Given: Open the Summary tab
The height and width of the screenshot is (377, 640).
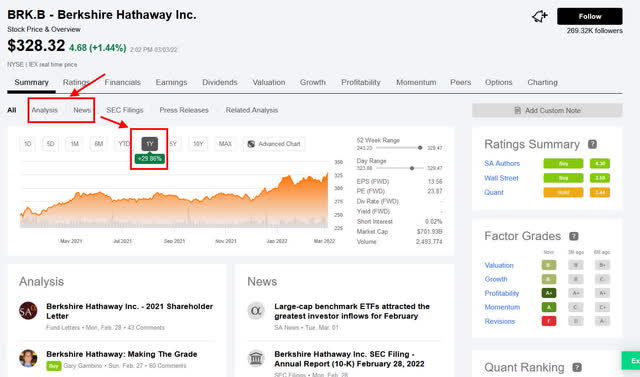Looking at the screenshot, I should pyautogui.click(x=31, y=82).
